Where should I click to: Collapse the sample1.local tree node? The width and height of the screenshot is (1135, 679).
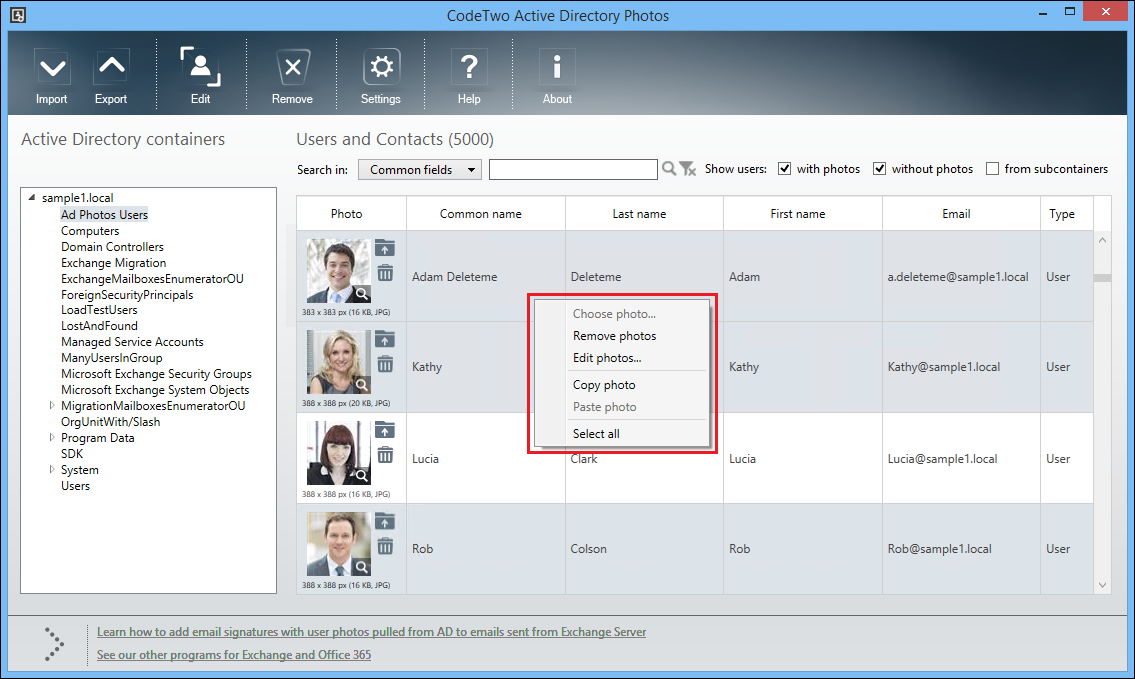pyautogui.click(x=32, y=197)
